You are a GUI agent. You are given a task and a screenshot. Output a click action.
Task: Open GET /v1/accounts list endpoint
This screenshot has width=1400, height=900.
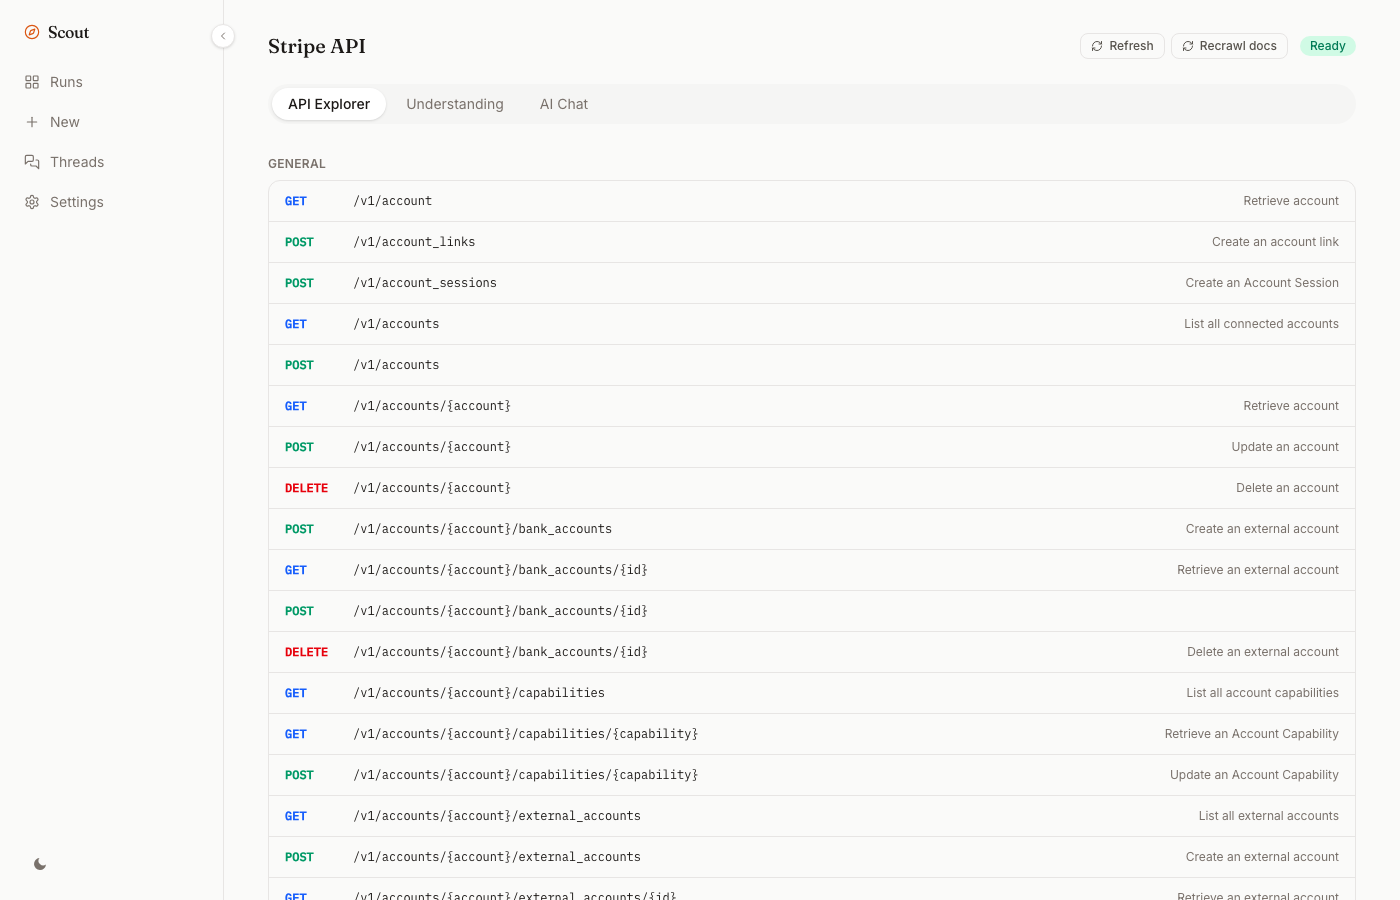click(812, 324)
